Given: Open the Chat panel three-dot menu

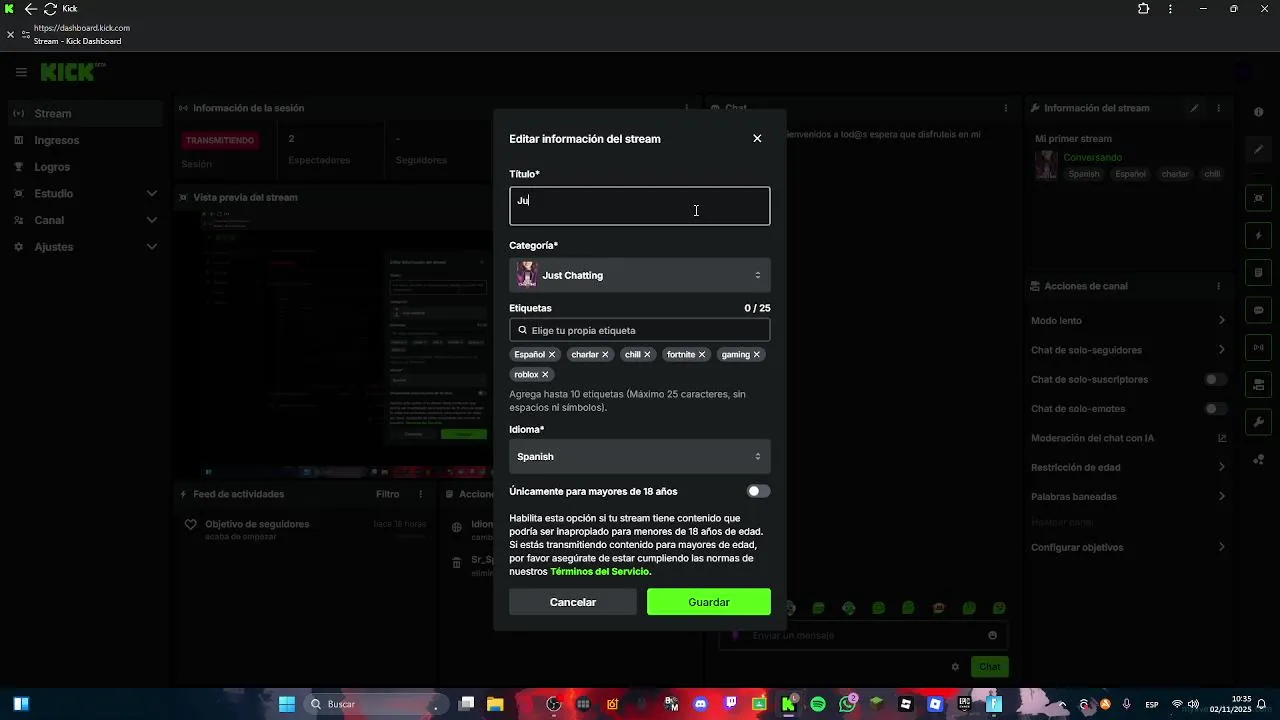Looking at the screenshot, I should [x=1006, y=108].
